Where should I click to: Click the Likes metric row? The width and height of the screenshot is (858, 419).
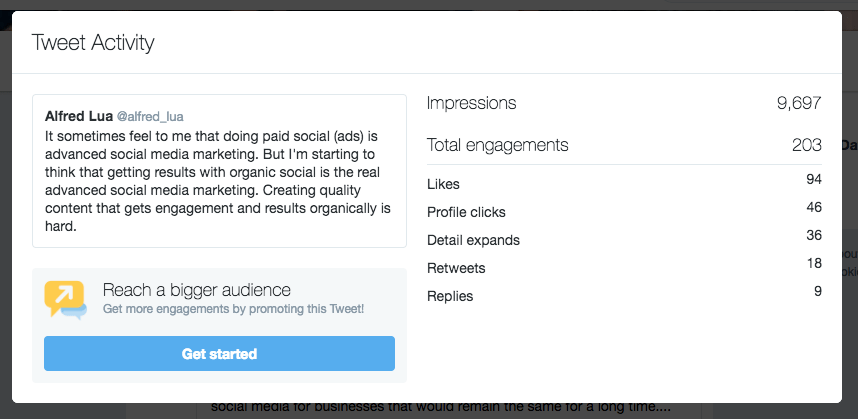[x=624, y=184]
